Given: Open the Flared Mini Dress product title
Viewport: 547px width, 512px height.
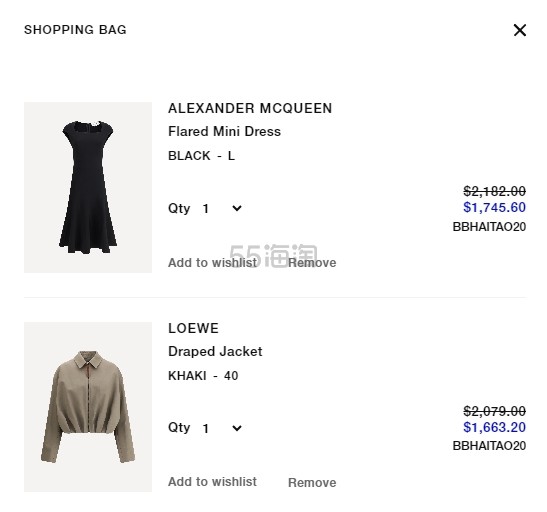Looking at the screenshot, I should (224, 131).
